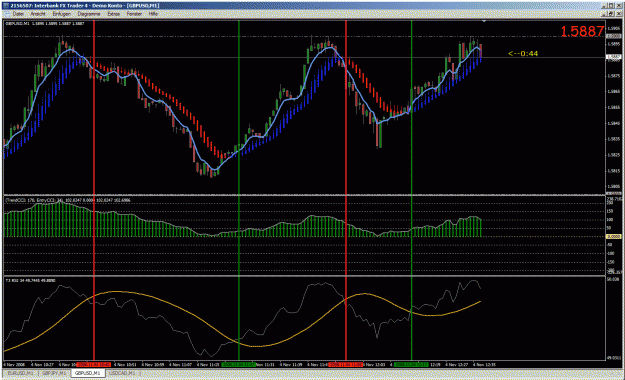The width and height of the screenshot is (625, 380).
Task: Close the Interbank FX Trader main window
Action: coord(619,6)
